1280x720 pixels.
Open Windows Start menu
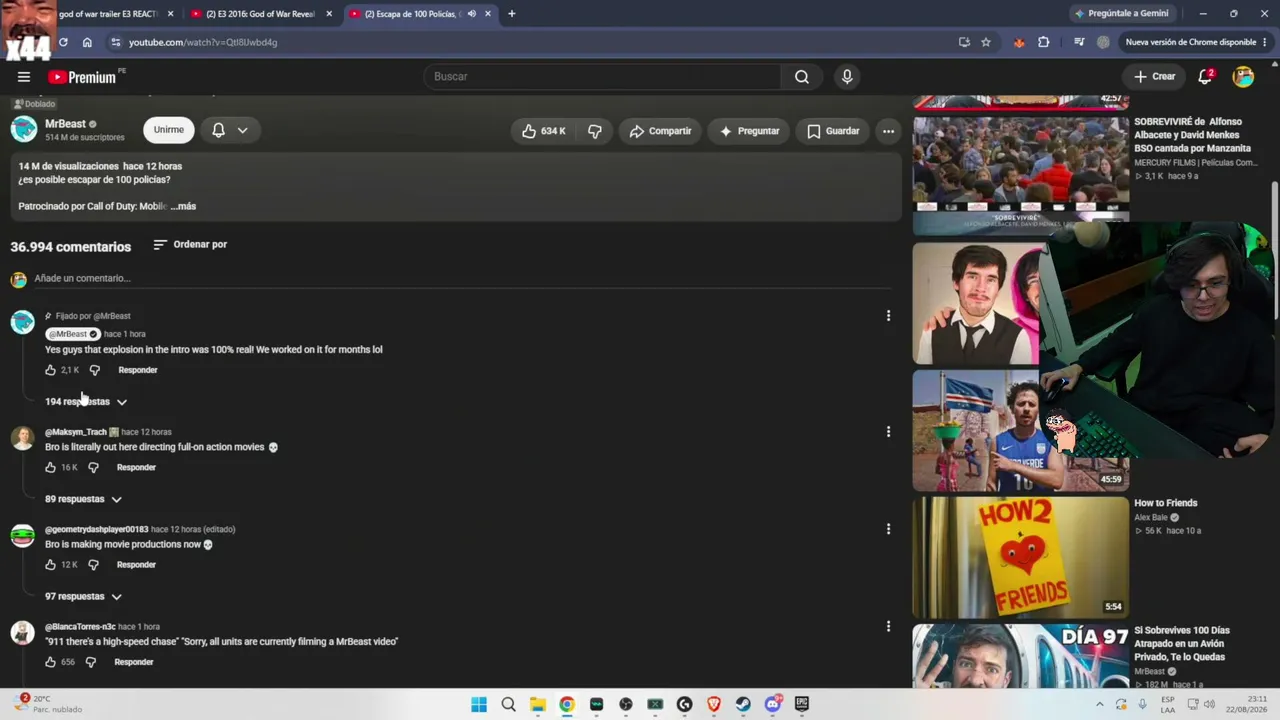pos(479,704)
